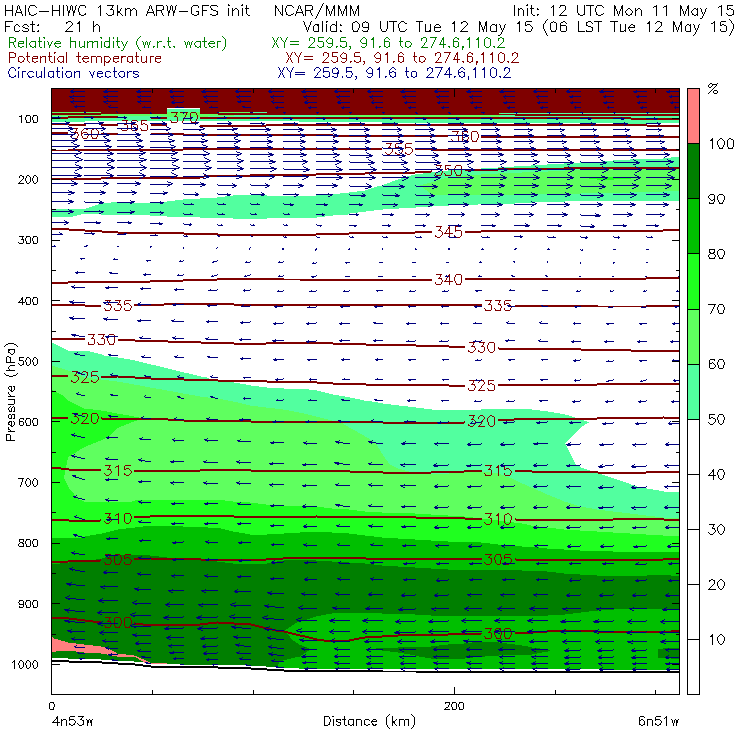Click the colorbar '30' label

click(x=716, y=530)
